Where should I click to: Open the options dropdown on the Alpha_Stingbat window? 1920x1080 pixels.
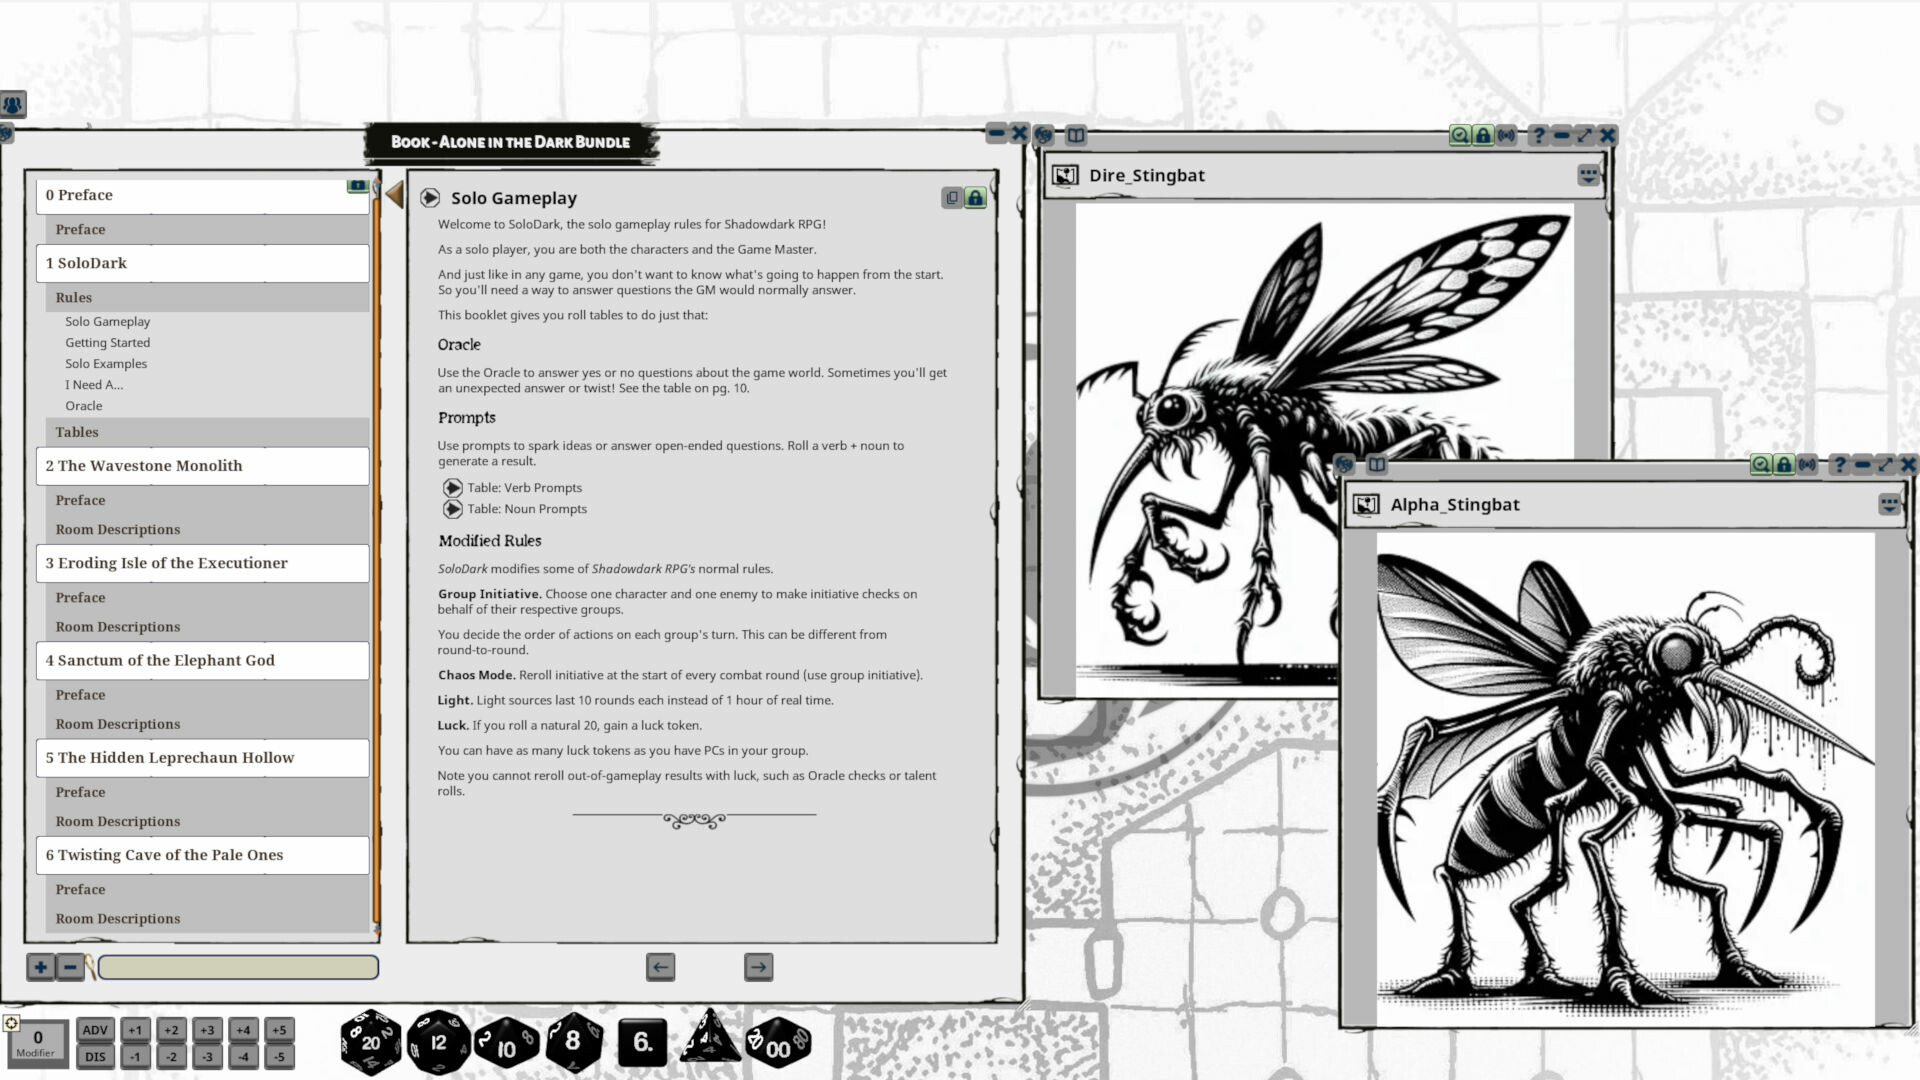tap(1890, 504)
